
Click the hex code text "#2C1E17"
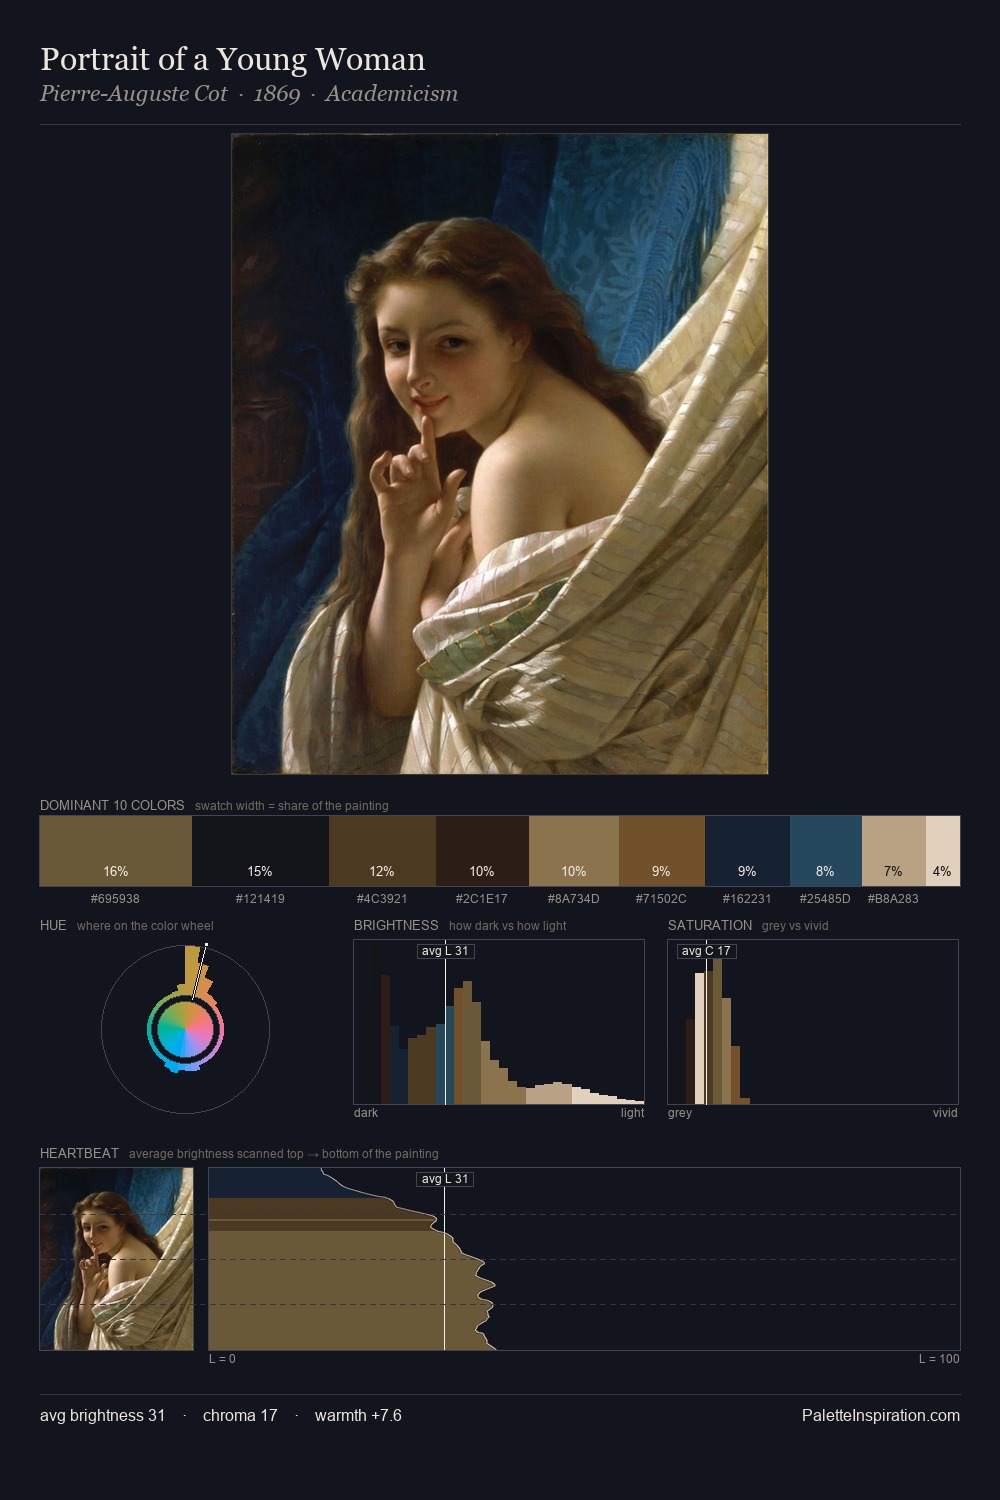pyautogui.click(x=482, y=899)
